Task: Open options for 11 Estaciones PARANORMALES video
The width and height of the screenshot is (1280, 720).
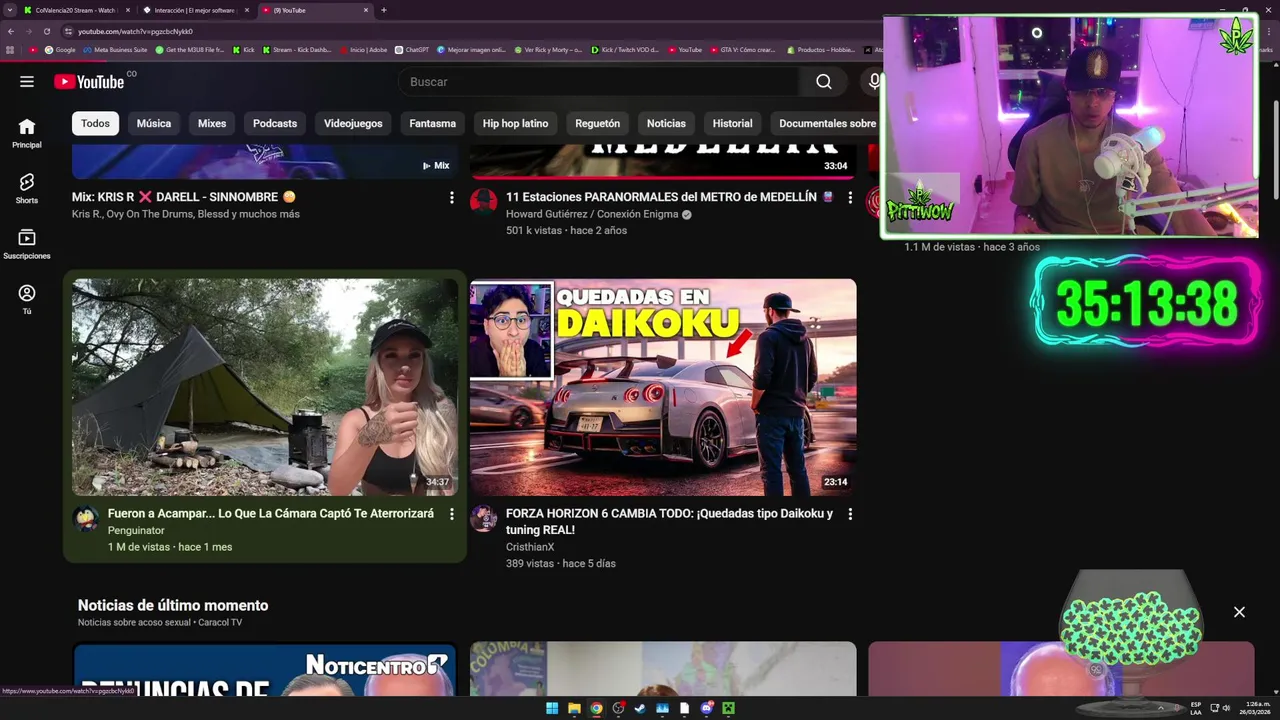Action: coord(850,198)
